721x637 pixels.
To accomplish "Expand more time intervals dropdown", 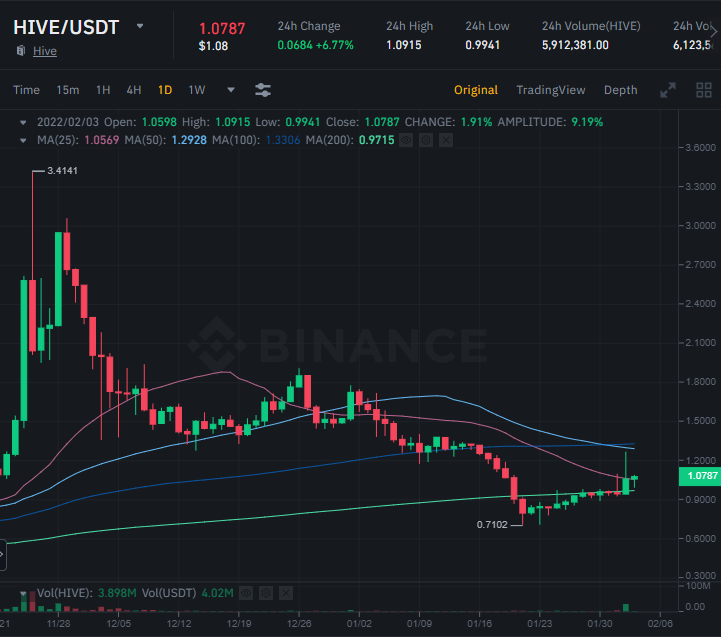I will click(231, 90).
